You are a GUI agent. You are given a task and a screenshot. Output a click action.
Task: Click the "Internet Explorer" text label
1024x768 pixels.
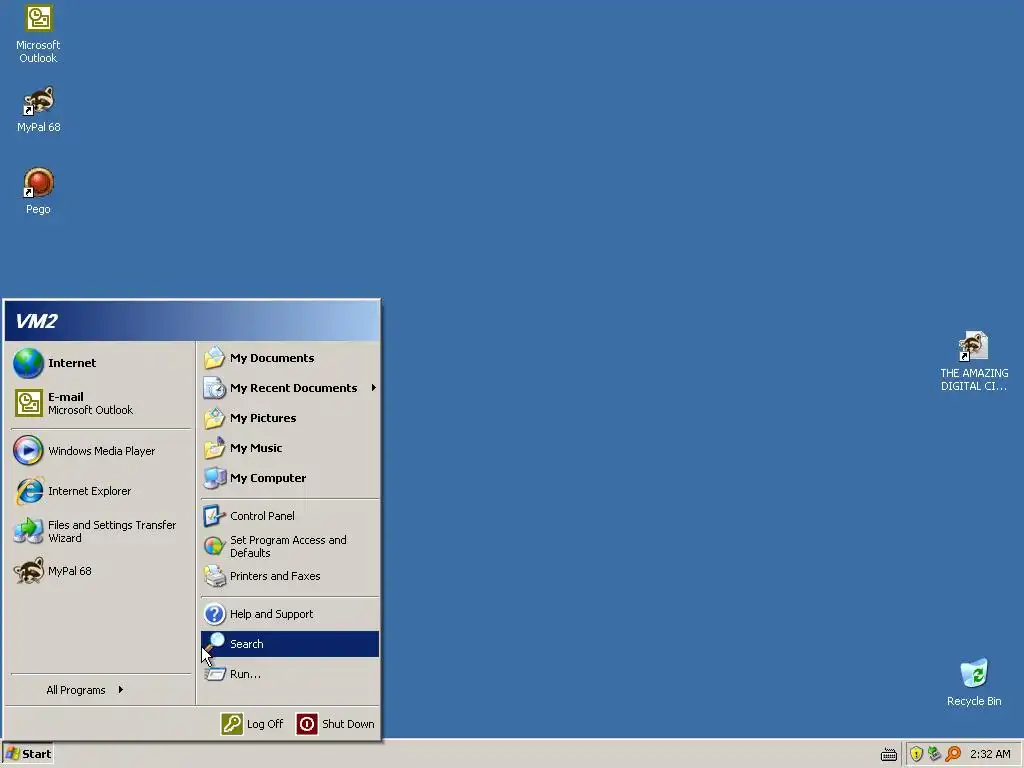pyautogui.click(x=89, y=491)
